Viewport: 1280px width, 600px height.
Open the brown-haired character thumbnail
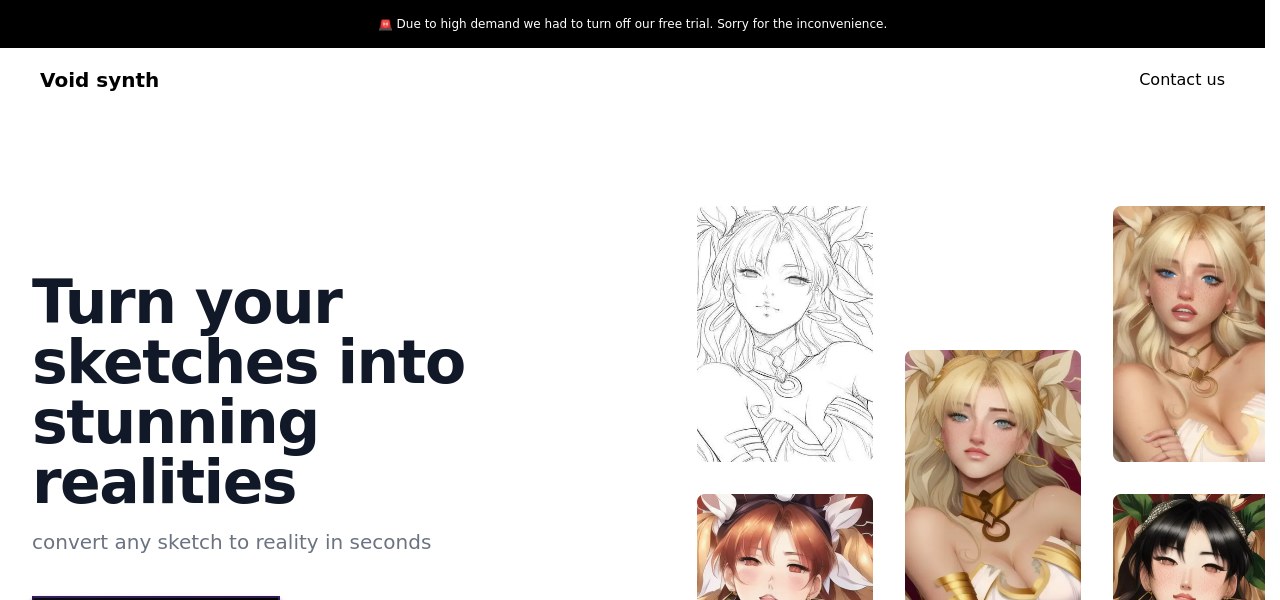coord(785,547)
